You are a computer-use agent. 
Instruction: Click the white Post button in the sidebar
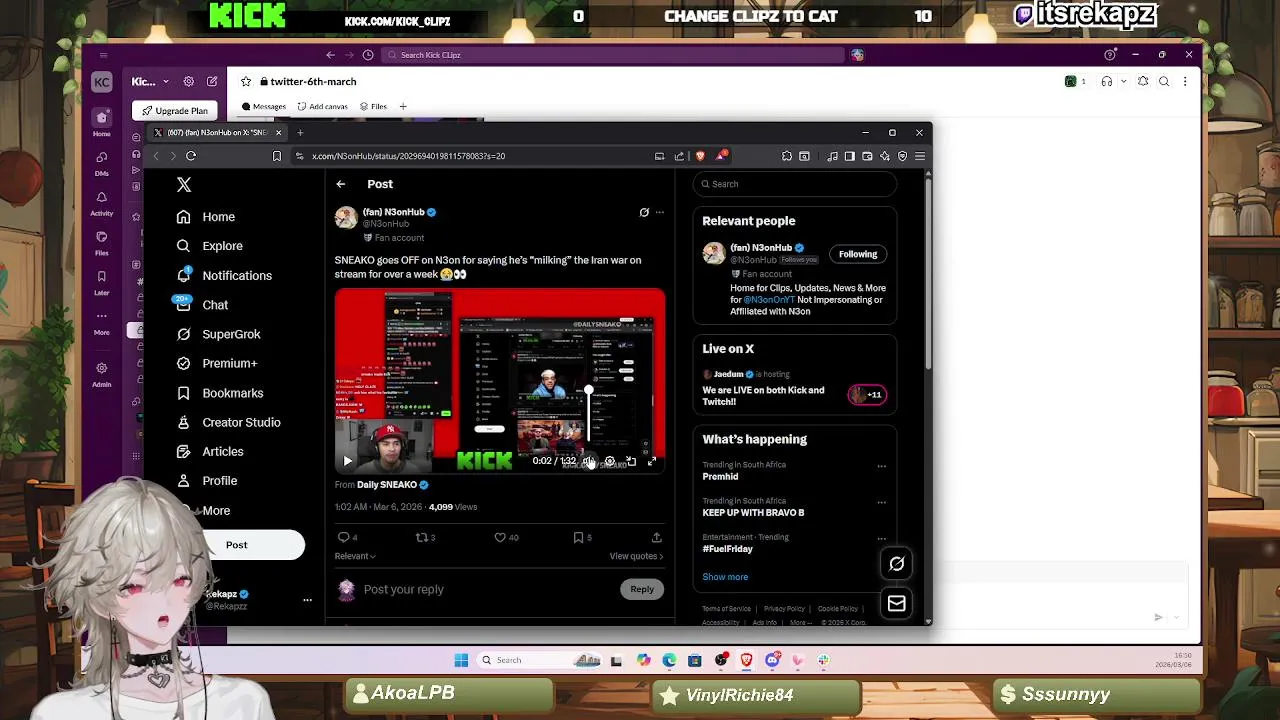coord(236,545)
